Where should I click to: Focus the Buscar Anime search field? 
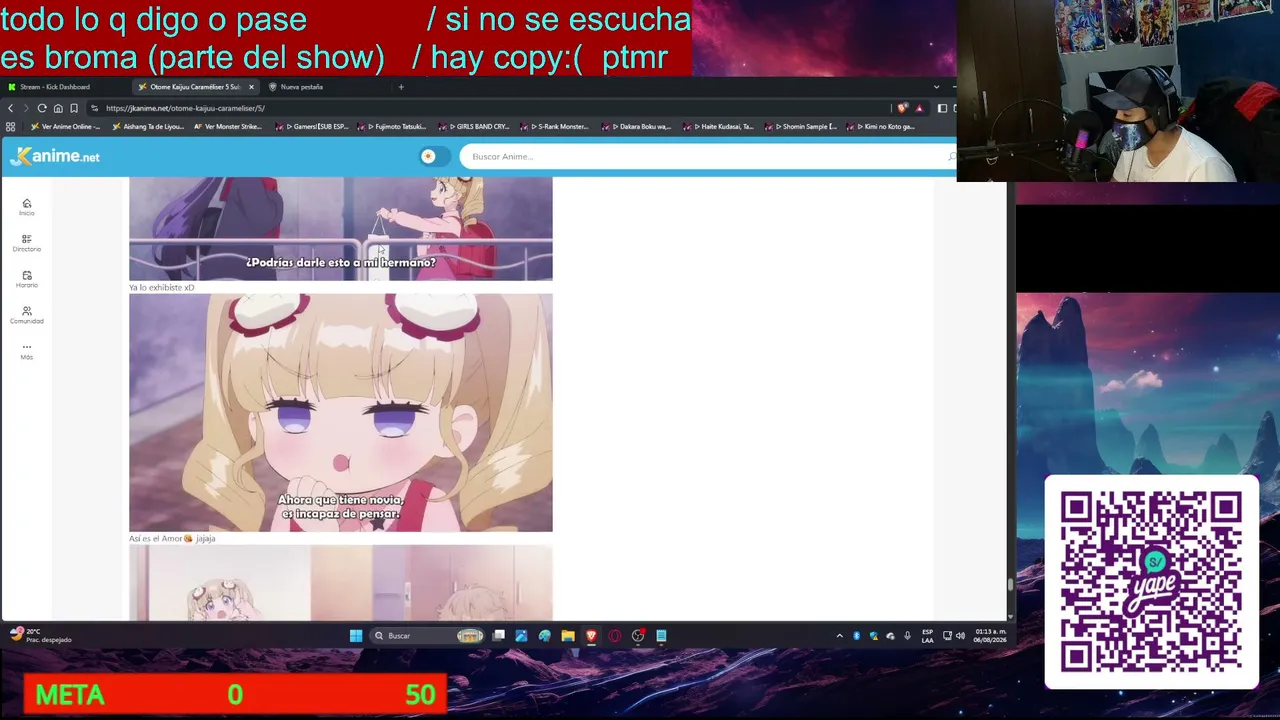pos(706,156)
